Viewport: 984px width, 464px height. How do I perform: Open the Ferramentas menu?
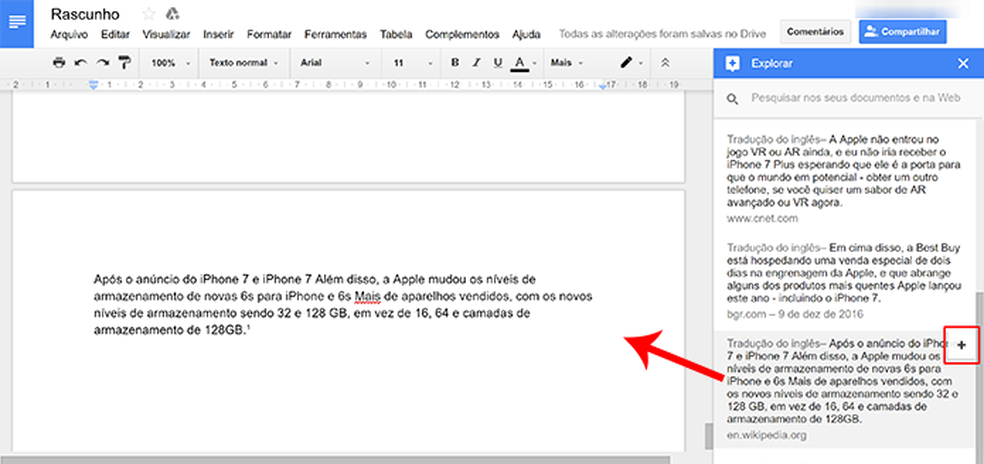tap(335, 35)
